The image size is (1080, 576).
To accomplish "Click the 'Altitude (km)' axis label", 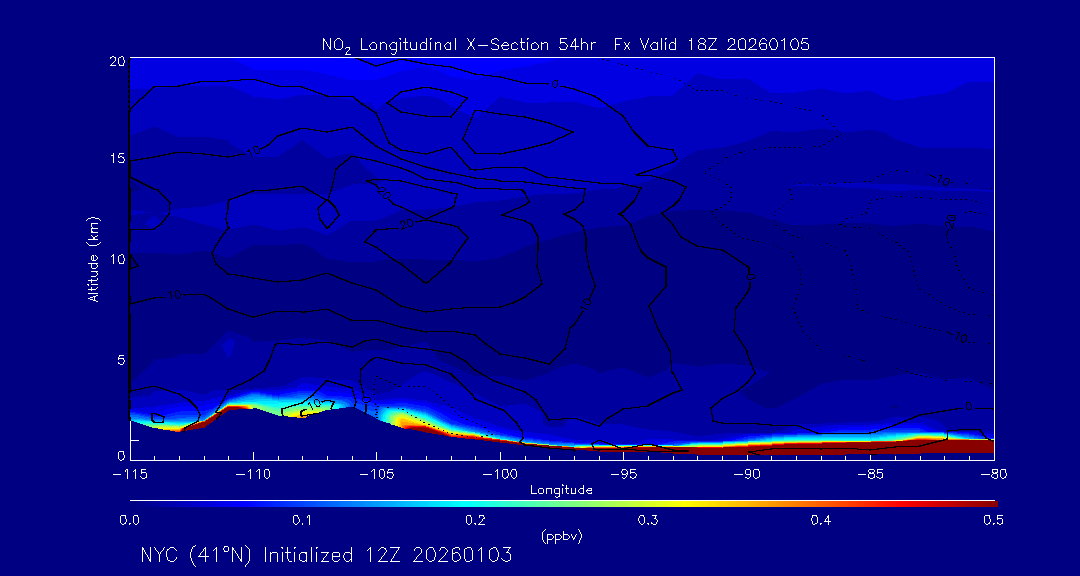I will [x=93, y=258].
